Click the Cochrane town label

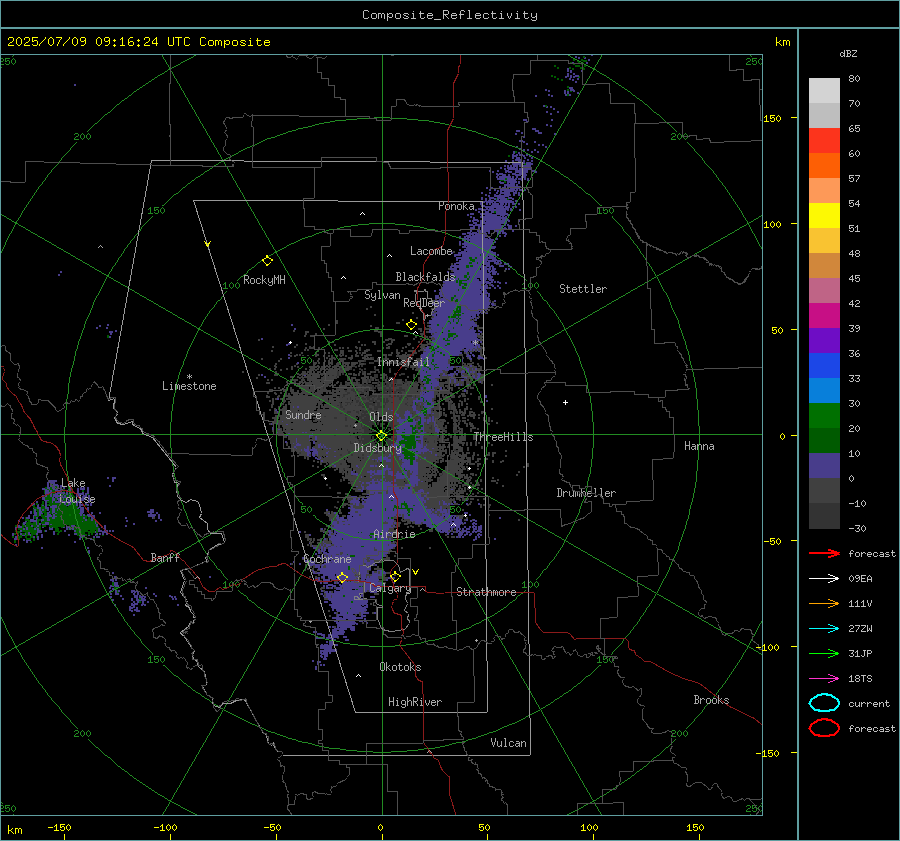tap(327, 559)
